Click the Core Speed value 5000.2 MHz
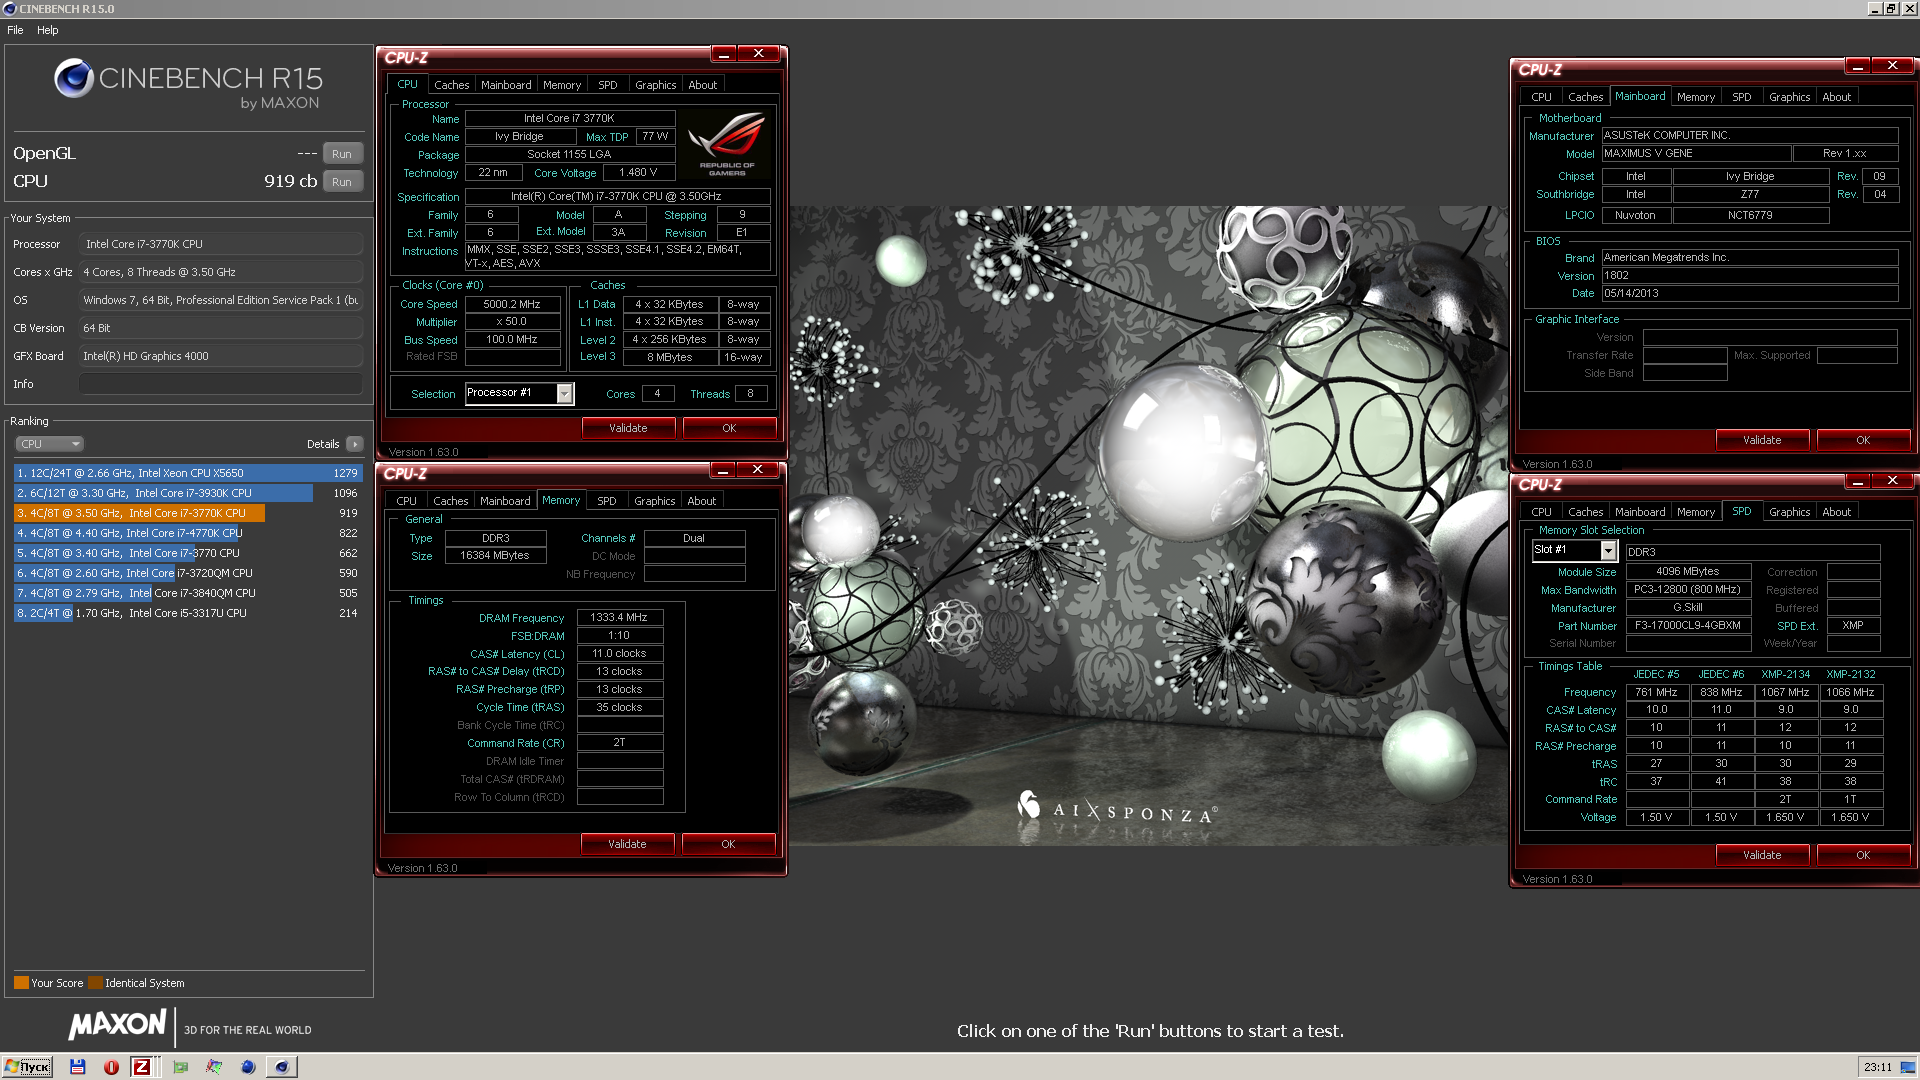This screenshot has width=1920, height=1080. coord(512,304)
